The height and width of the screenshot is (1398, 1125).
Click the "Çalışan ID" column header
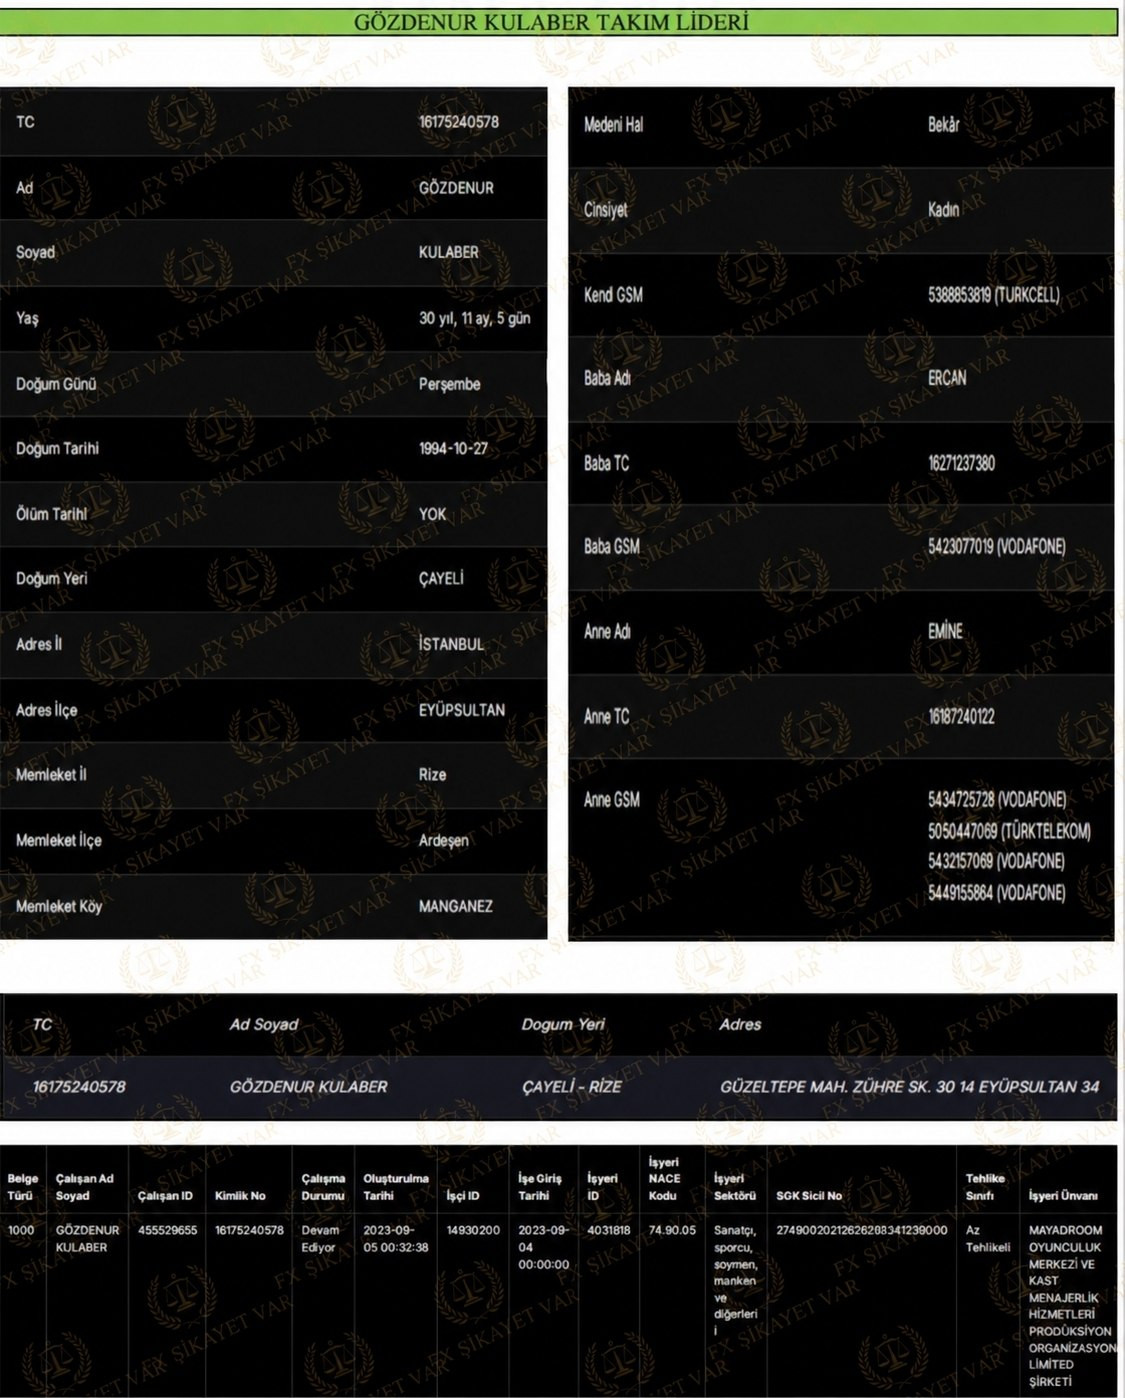pyautogui.click(x=165, y=1195)
